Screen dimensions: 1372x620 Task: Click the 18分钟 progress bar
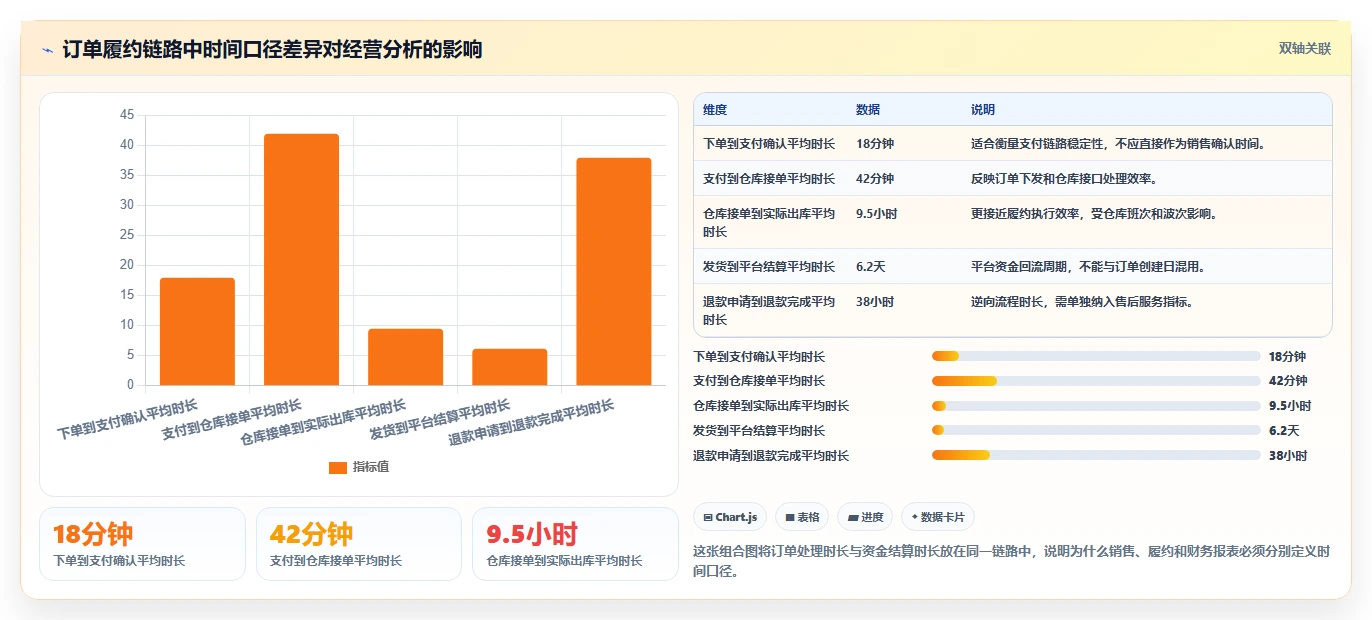tap(1096, 356)
